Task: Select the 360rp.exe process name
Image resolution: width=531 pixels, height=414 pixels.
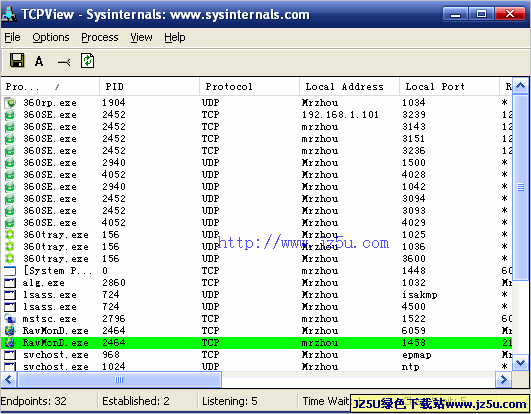Action: point(50,103)
